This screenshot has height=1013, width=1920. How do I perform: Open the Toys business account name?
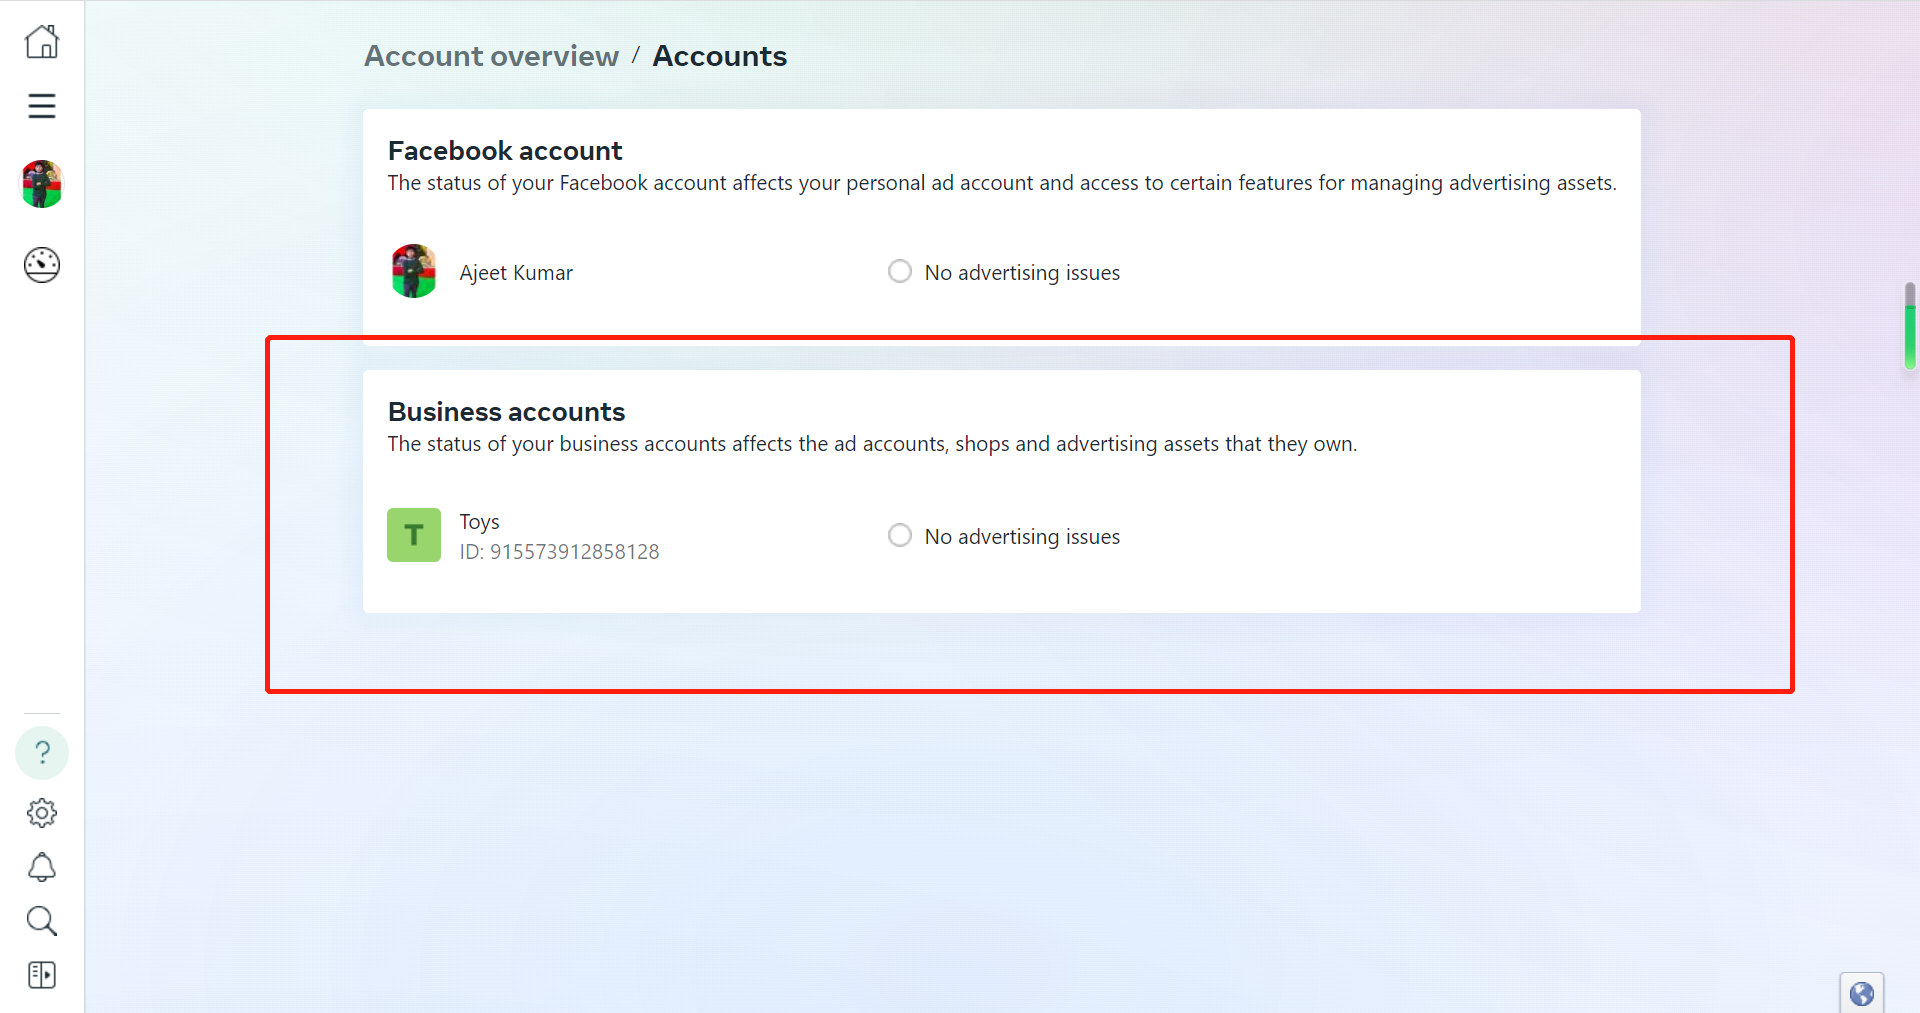(480, 522)
